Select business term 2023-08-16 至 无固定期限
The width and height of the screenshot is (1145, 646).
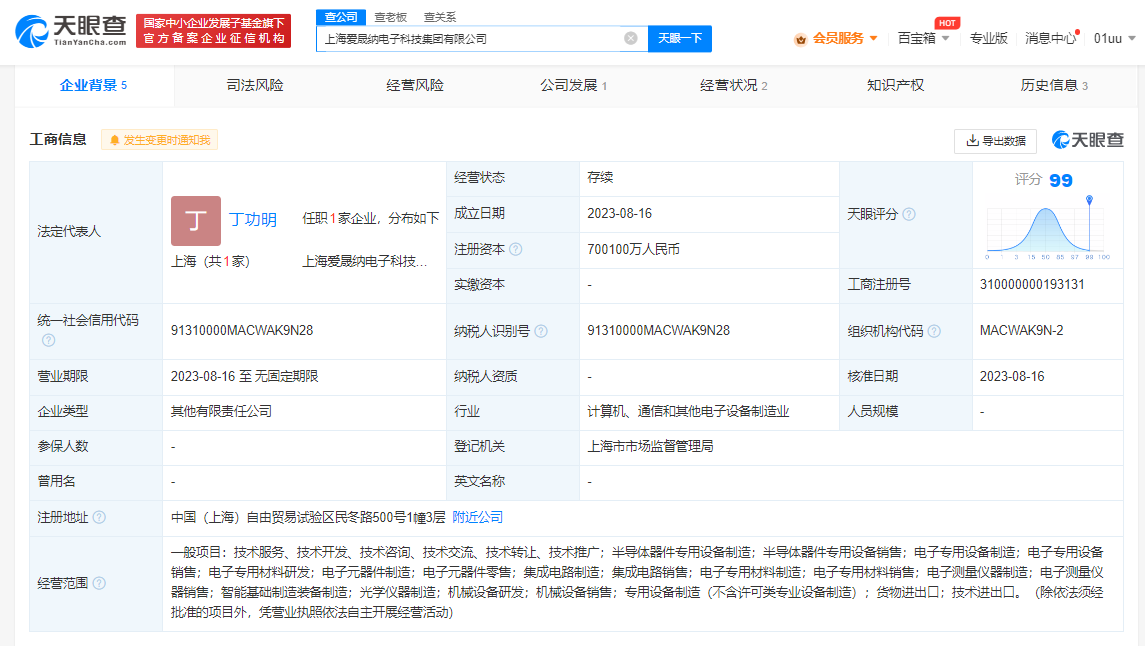(245, 377)
